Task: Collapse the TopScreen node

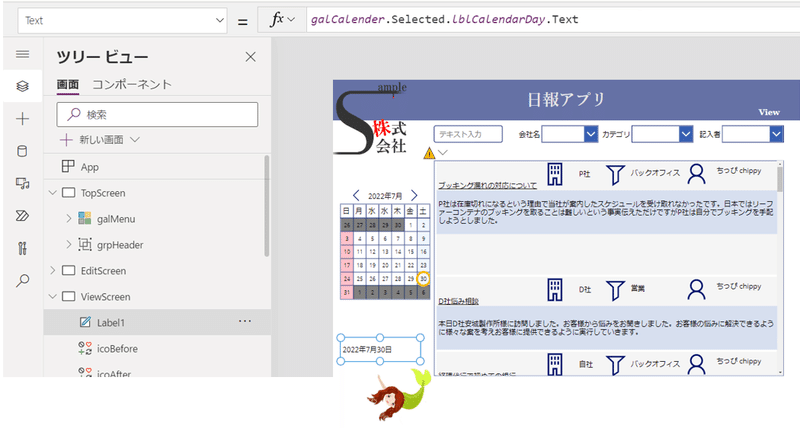Action: pyautogui.click(x=53, y=193)
